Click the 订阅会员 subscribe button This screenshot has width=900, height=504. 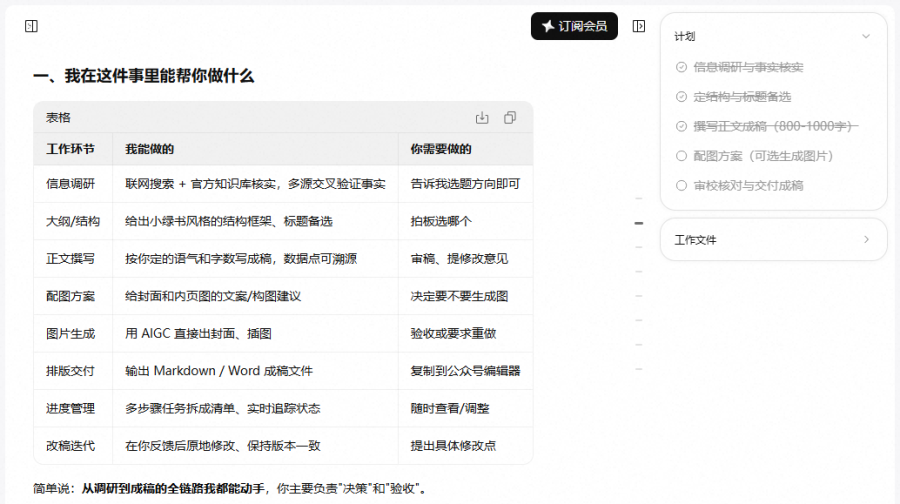point(574,26)
